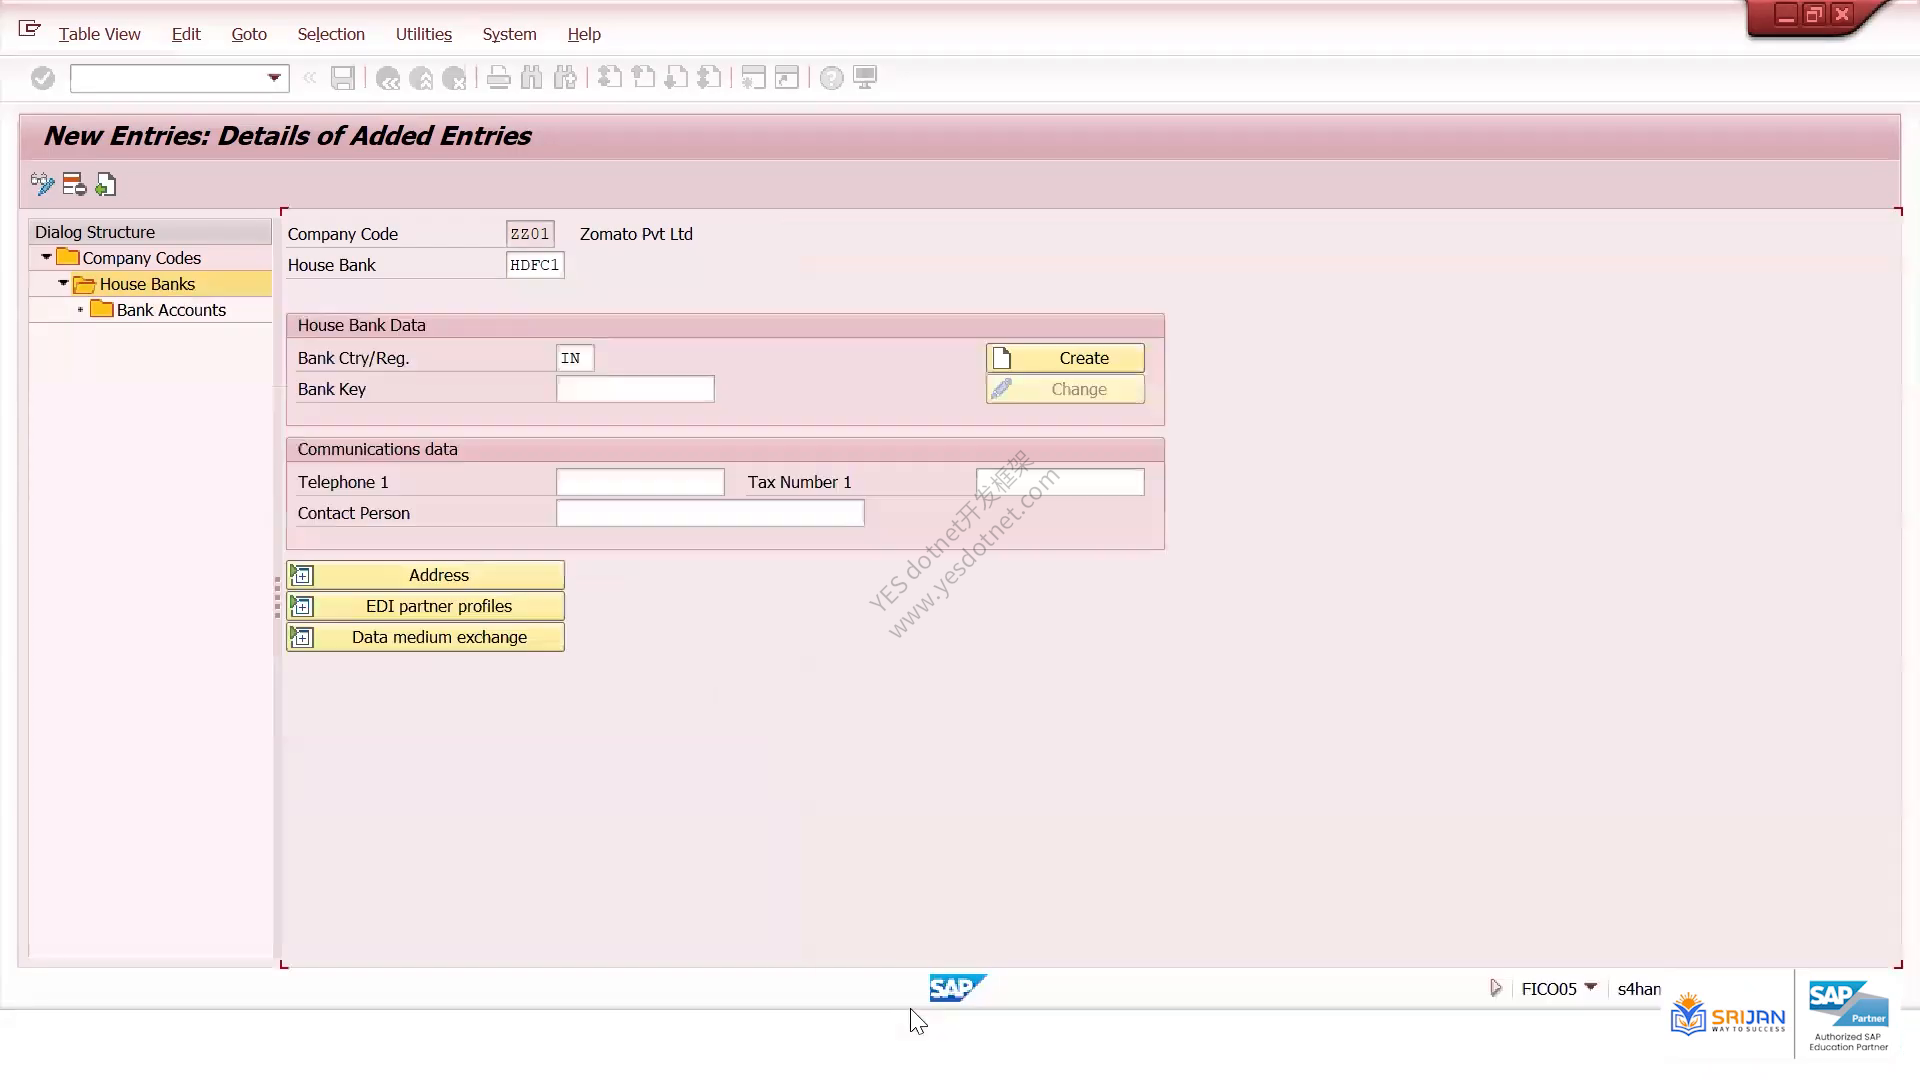Screen dimensions: 1920x1080
Task: Select Bank Accounts in the dialog structure
Action: pos(171,310)
